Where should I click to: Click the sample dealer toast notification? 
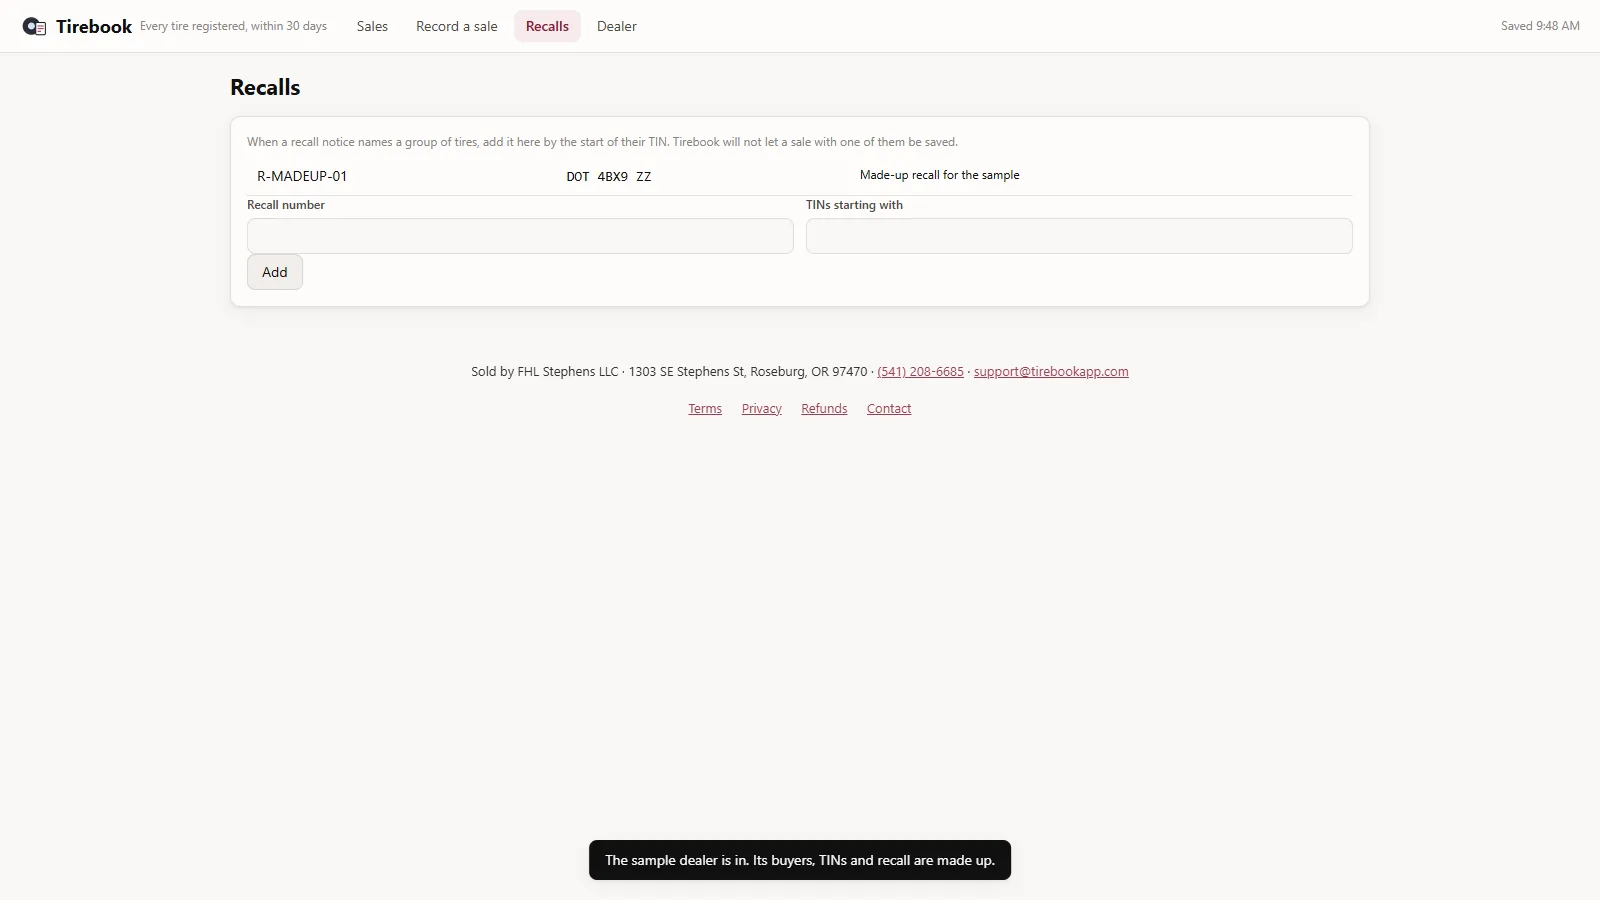pos(800,860)
